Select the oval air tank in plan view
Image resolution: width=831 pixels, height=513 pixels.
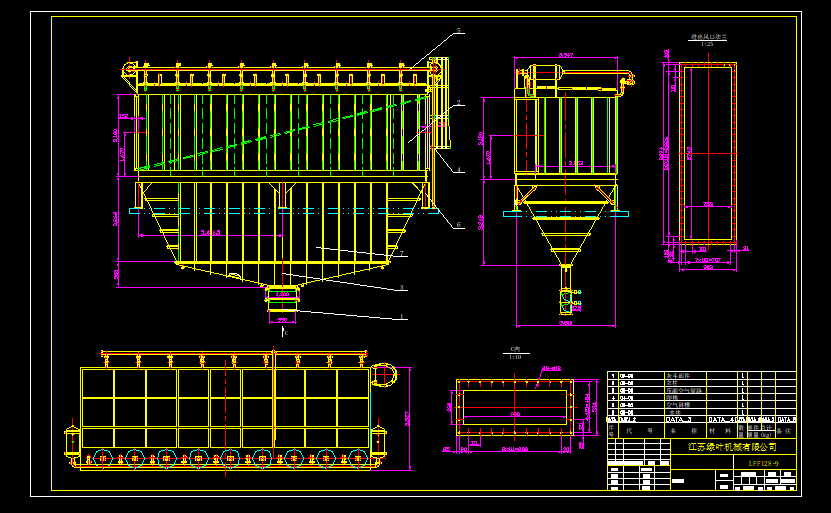[x=383, y=375]
